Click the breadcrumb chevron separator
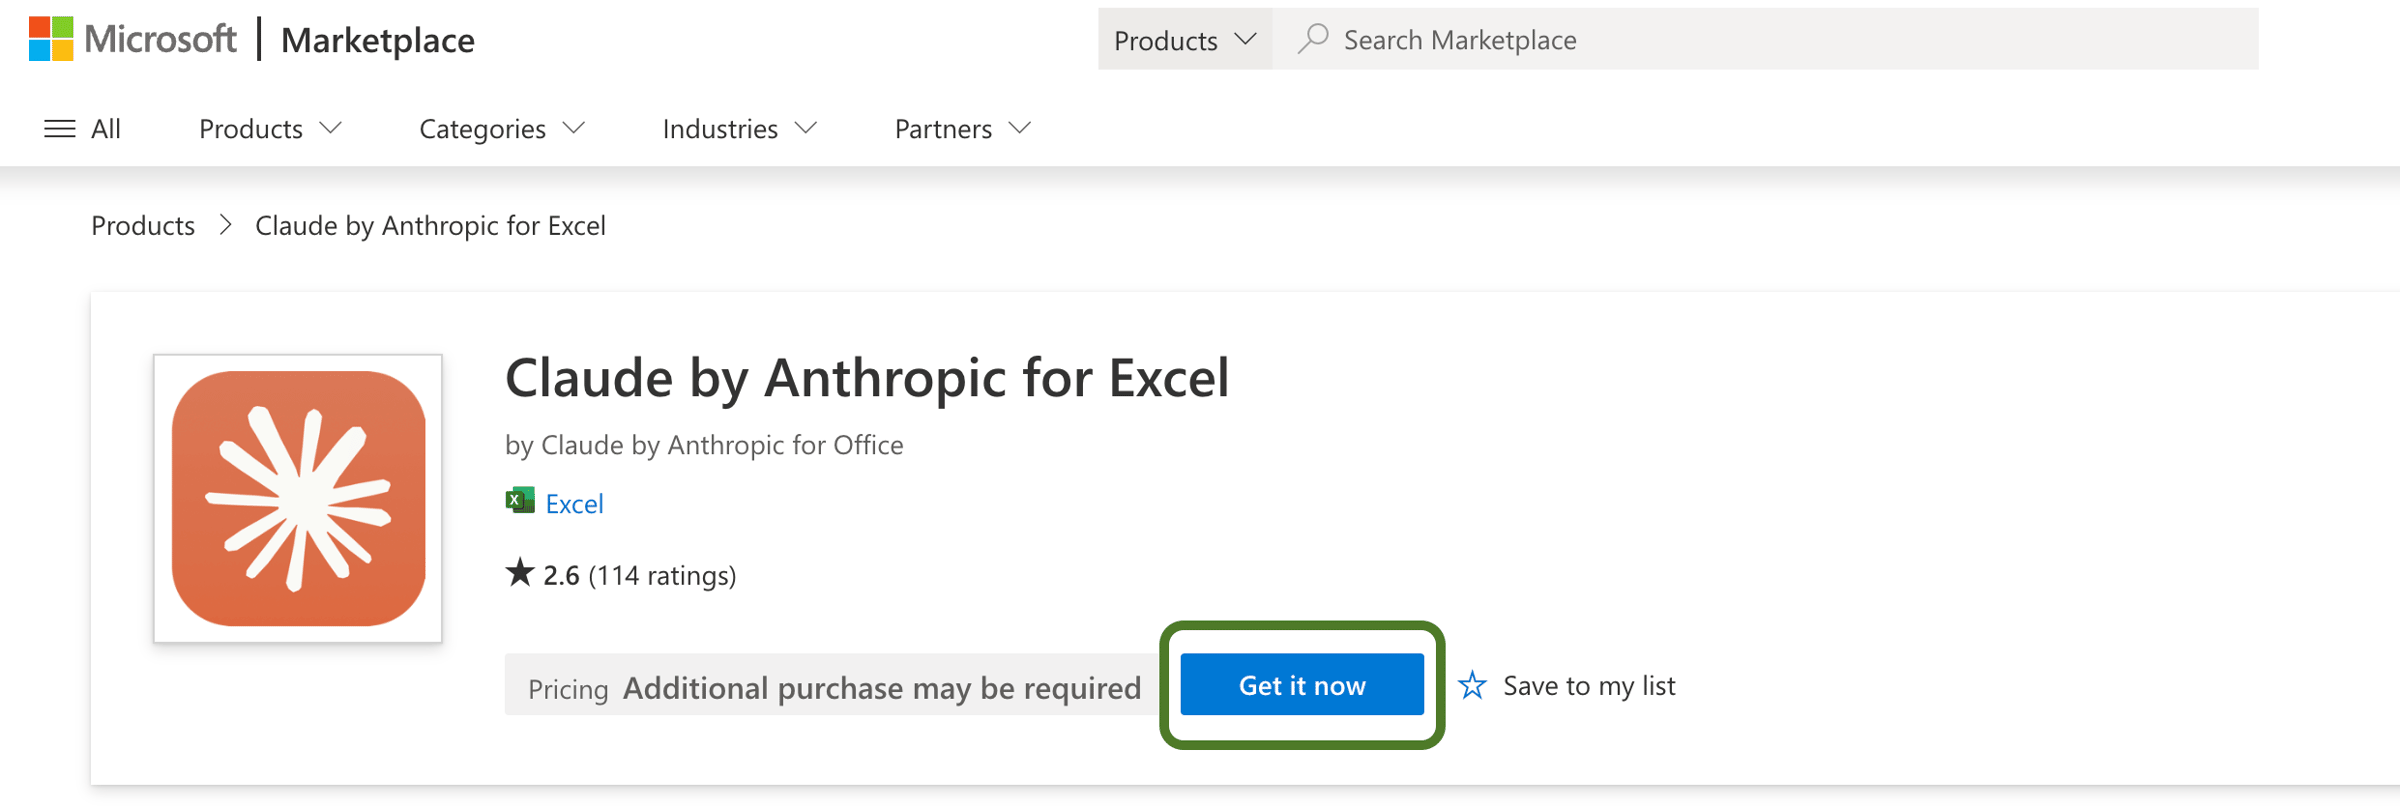 pos(226,226)
